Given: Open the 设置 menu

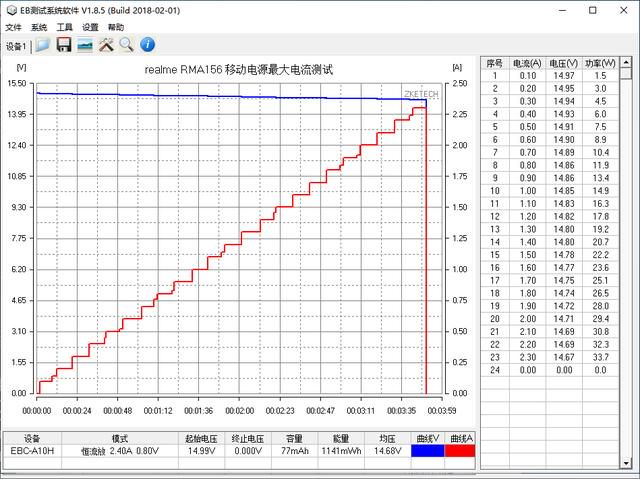Looking at the screenshot, I should [x=90, y=27].
